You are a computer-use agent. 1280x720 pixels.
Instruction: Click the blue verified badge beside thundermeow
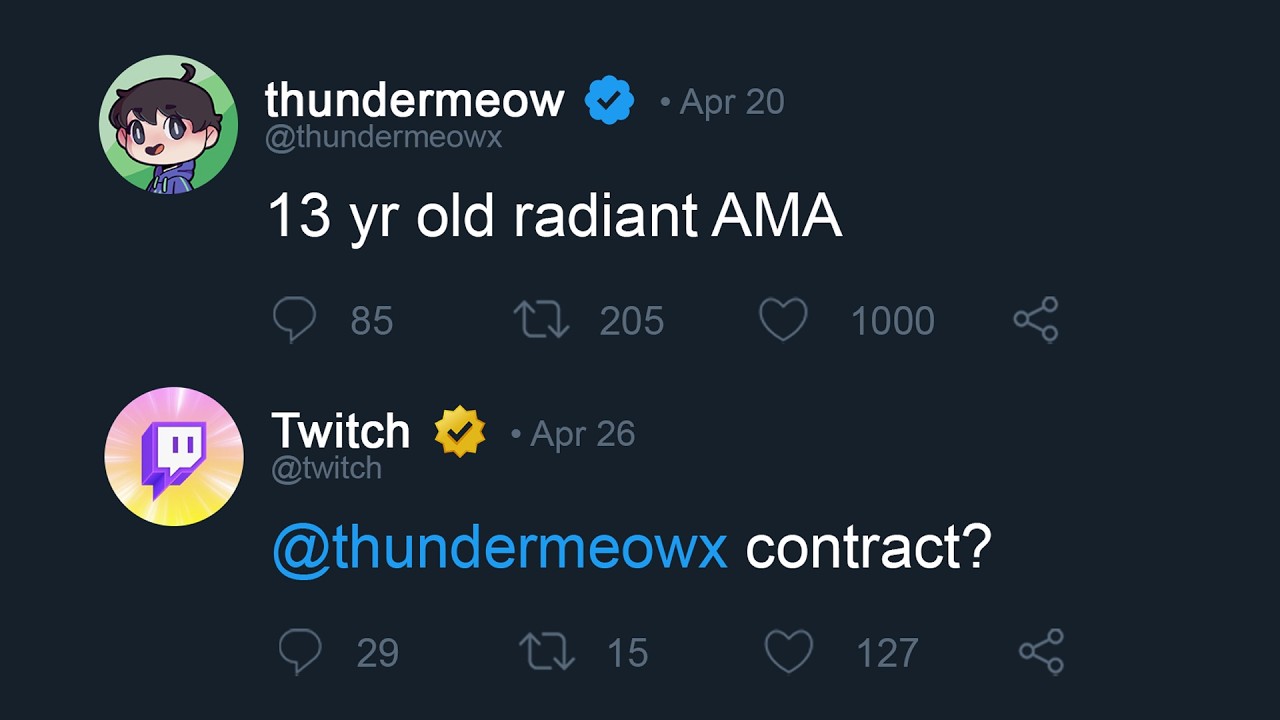point(609,100)
